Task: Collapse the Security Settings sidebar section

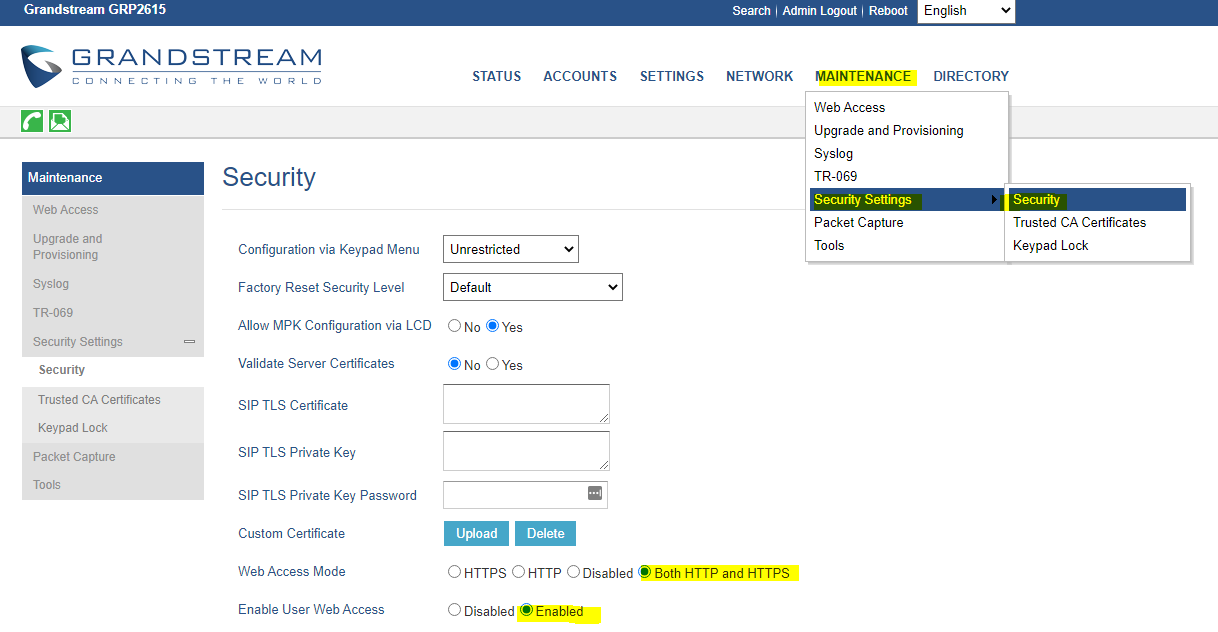Action: 189,342
